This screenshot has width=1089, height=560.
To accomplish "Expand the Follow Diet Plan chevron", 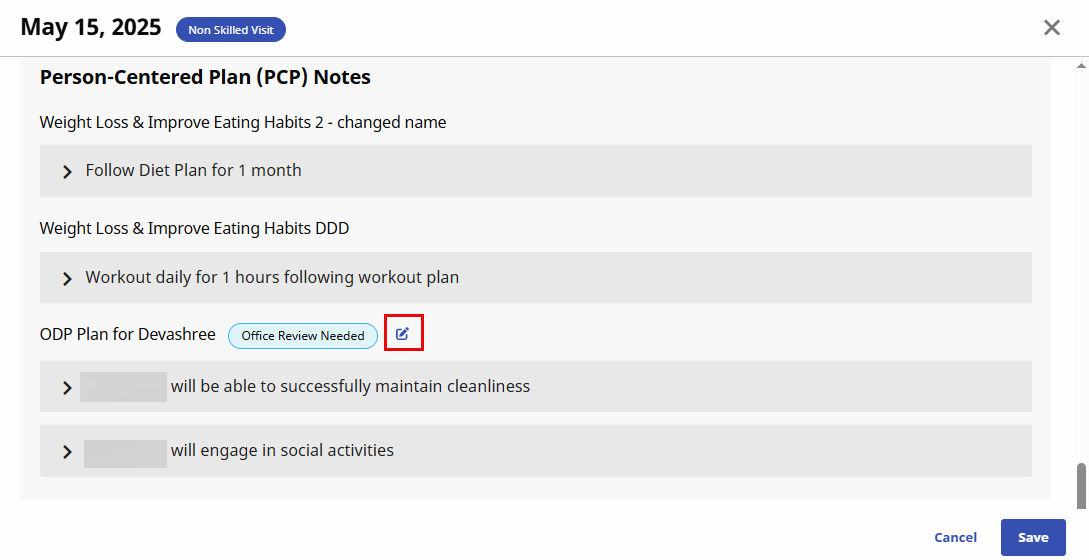I will pos(67,172).
